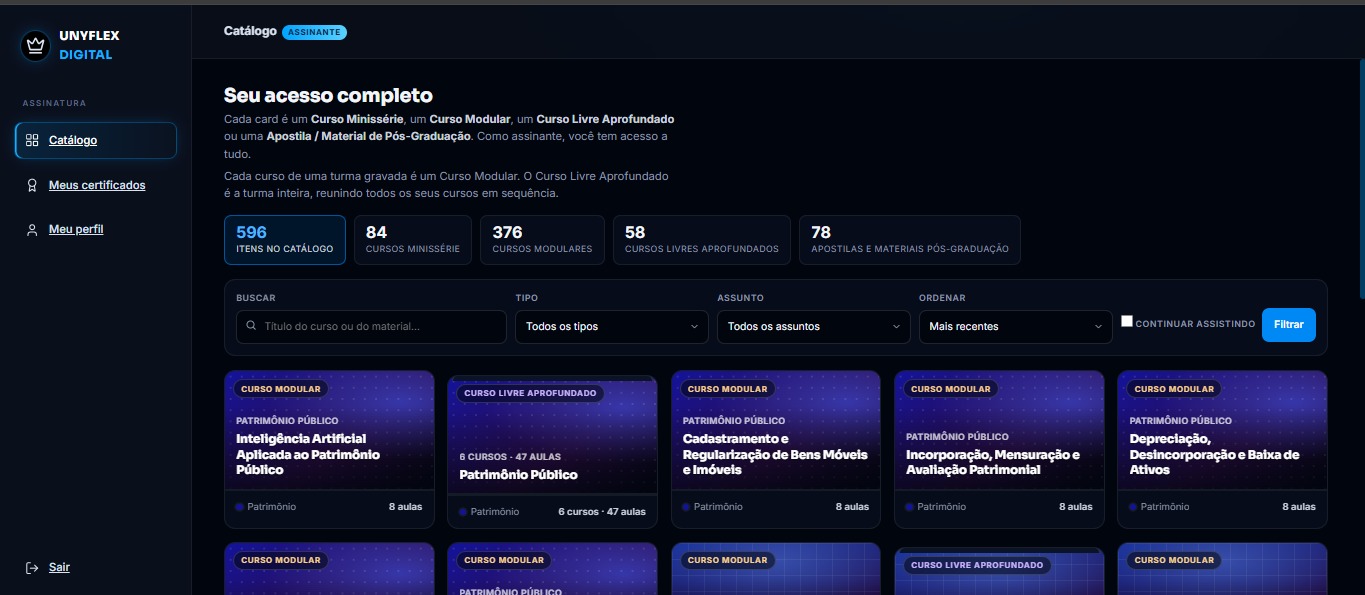Screen dimensions: 1365x595
Task: Click the Assinatura sidebar section label
Action: (x=54, y=103)
